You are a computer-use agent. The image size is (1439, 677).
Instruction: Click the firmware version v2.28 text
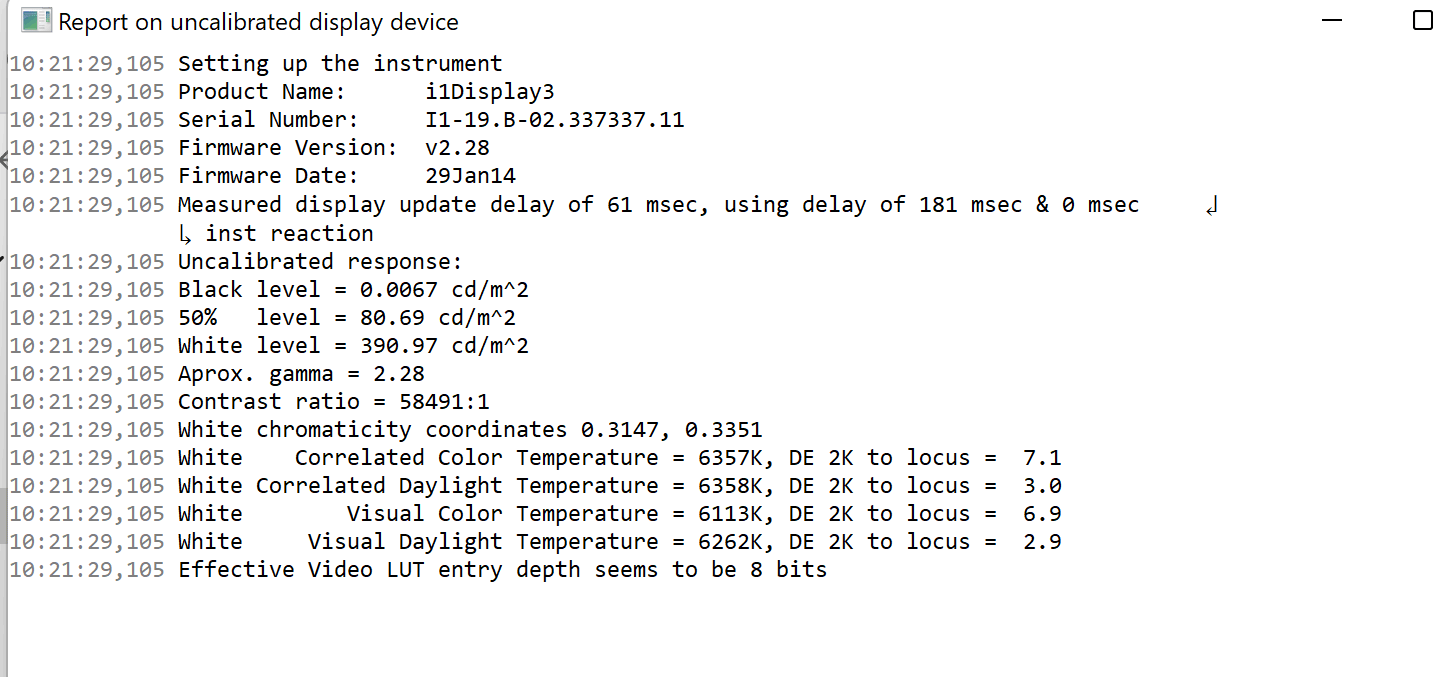tap(457, 148)
